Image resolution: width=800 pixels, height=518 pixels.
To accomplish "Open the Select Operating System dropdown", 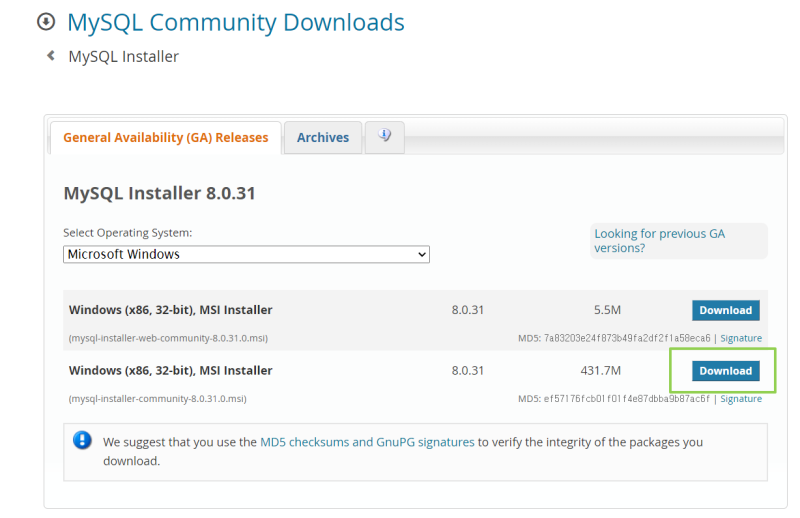I will tap(246, 254).
